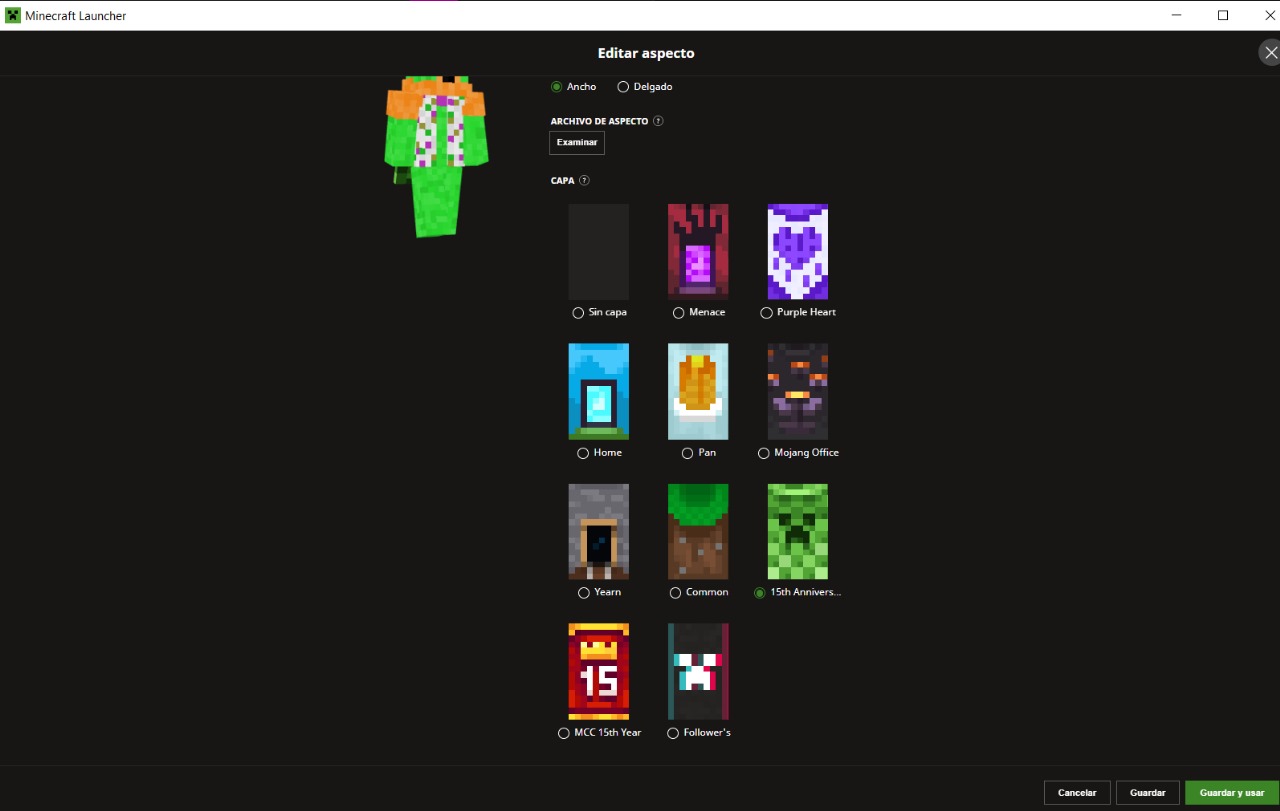This screenshot has width=1280, height=811.
Task: Click the Follower's cape label
Action: (x=707, y=733)
